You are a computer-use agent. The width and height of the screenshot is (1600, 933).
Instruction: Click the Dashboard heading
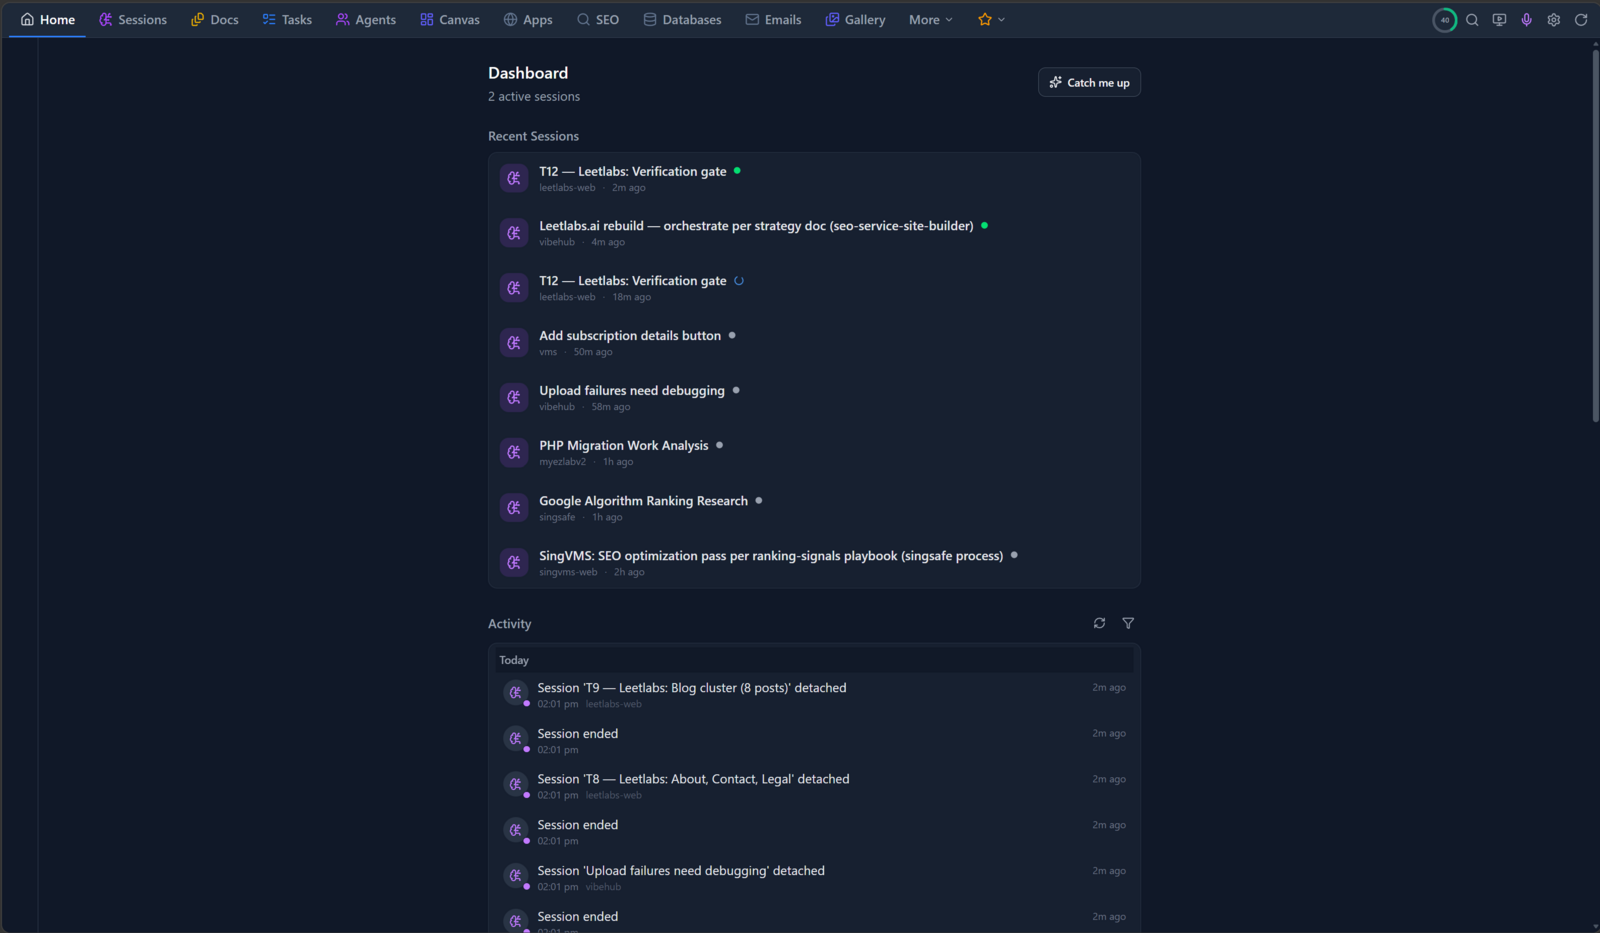click(528, 73)
